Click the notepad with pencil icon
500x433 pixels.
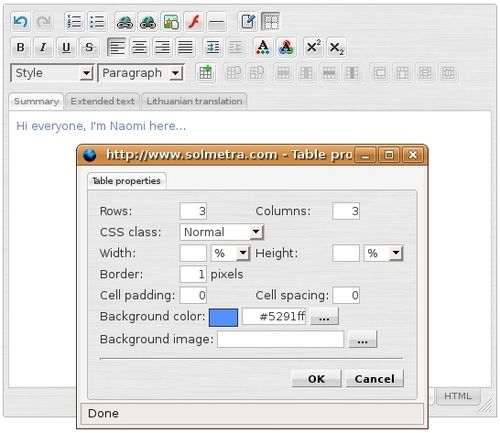coord(248,22)
